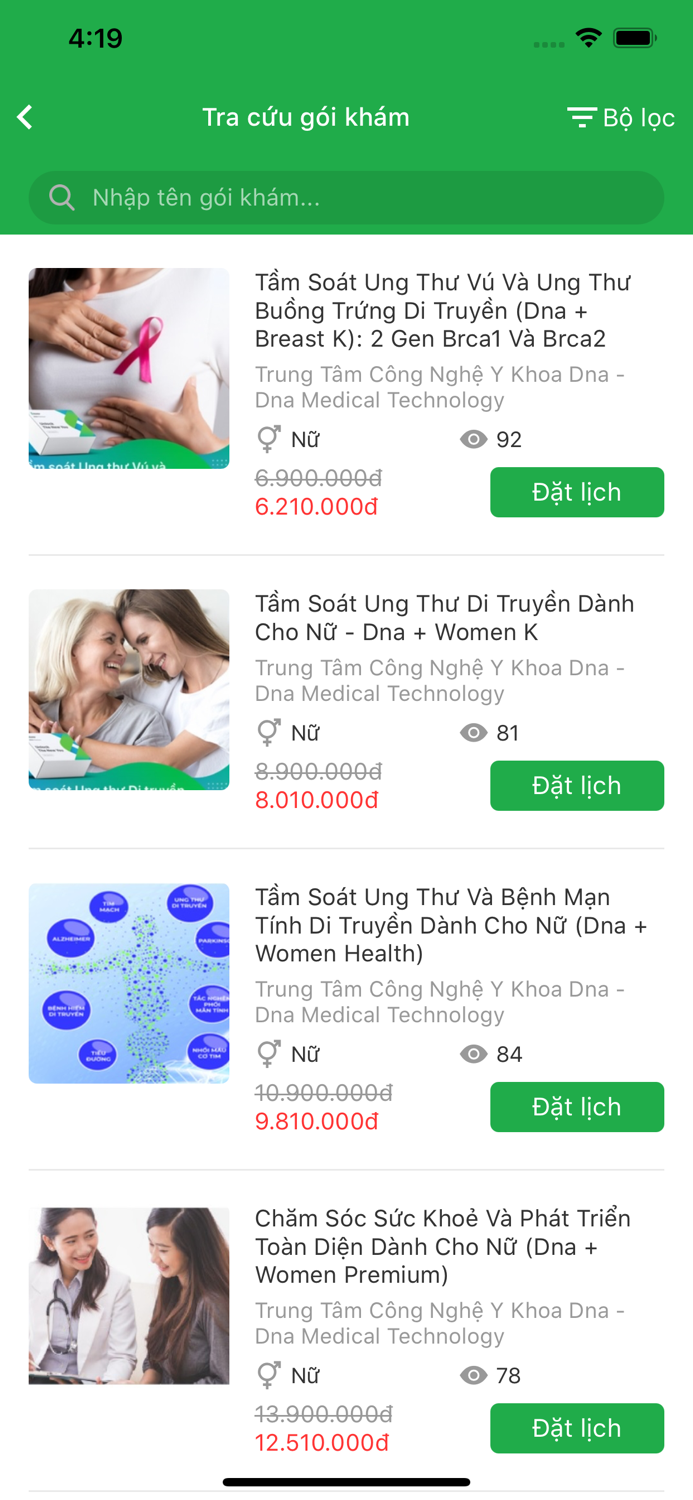Image resolution: width=693 pixels, height=1500 pixels.
Task: Tap the gender icon beside Nữ on first package
Action: tap(266, 438)
